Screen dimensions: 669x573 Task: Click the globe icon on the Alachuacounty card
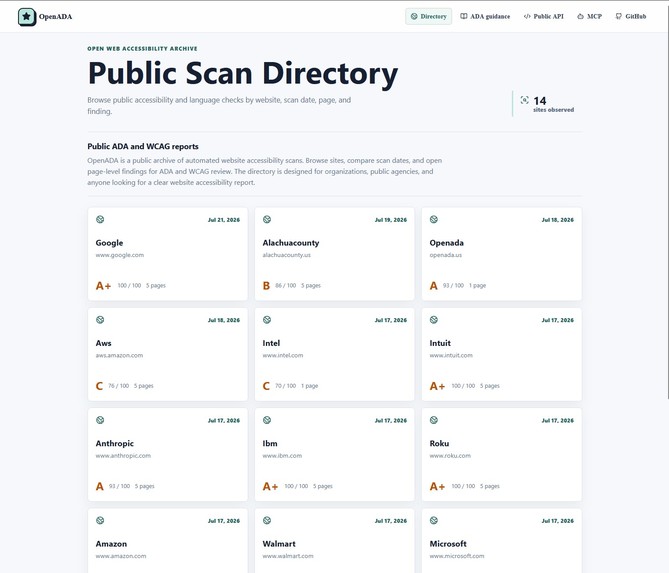click(267, 219)
